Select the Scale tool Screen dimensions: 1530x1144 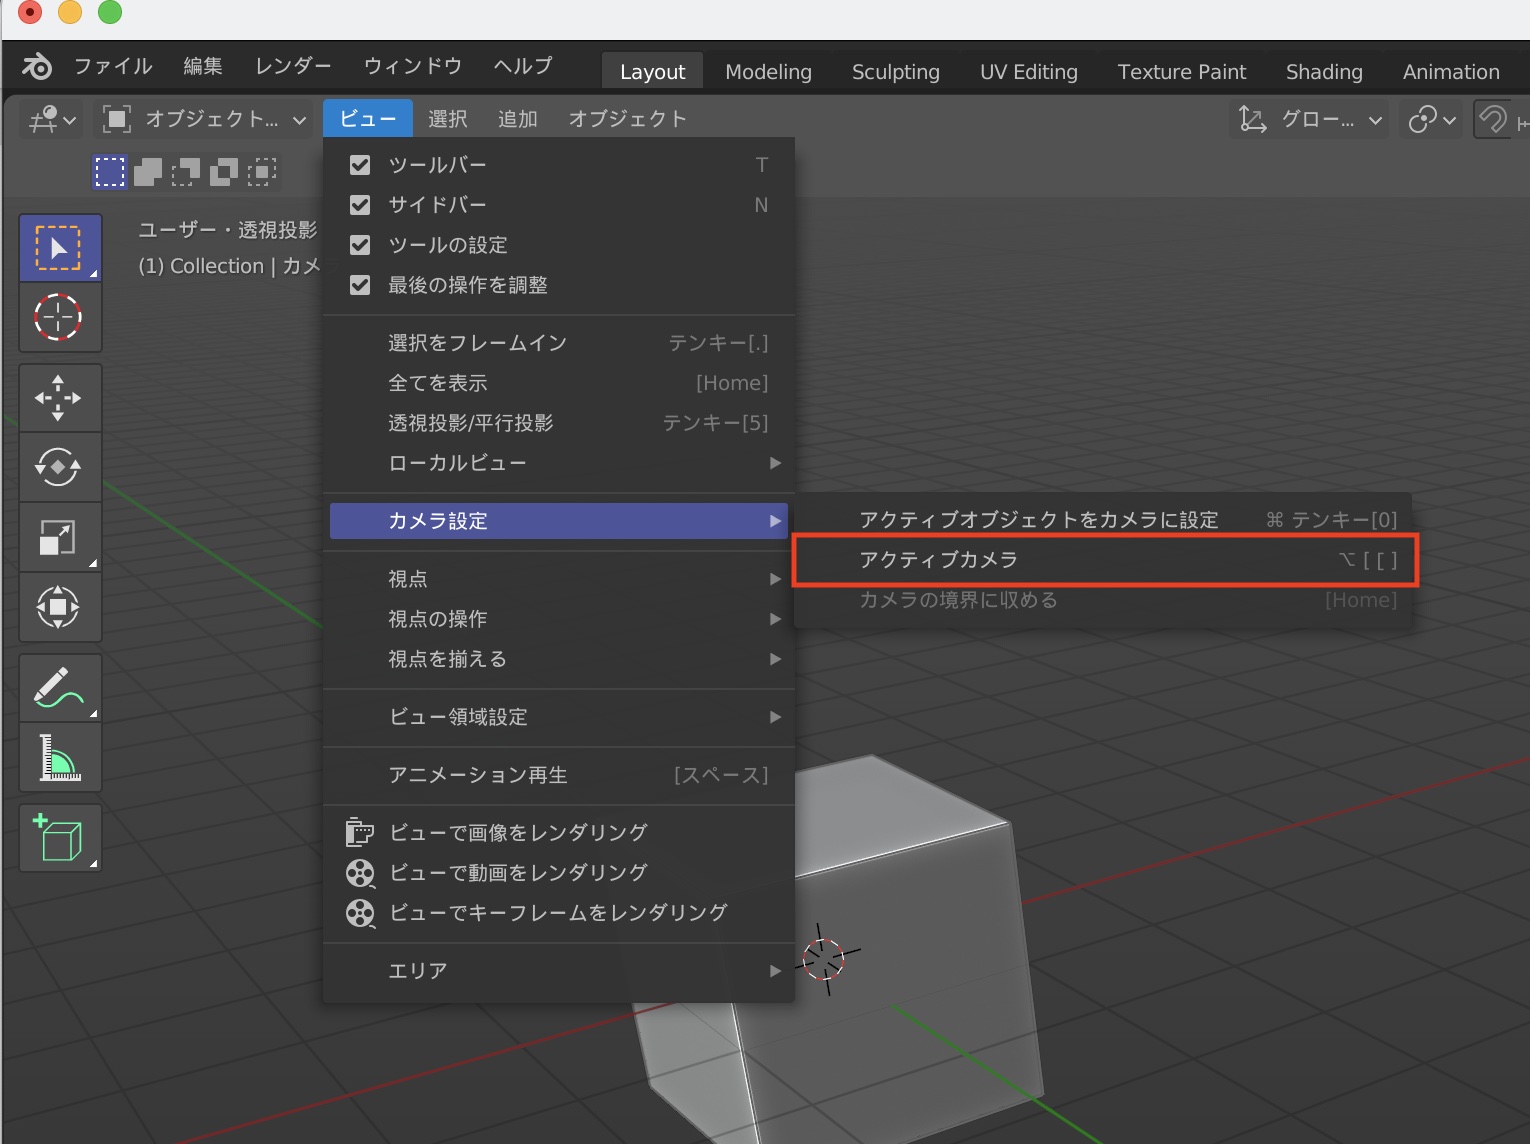[x=59, y=537]
